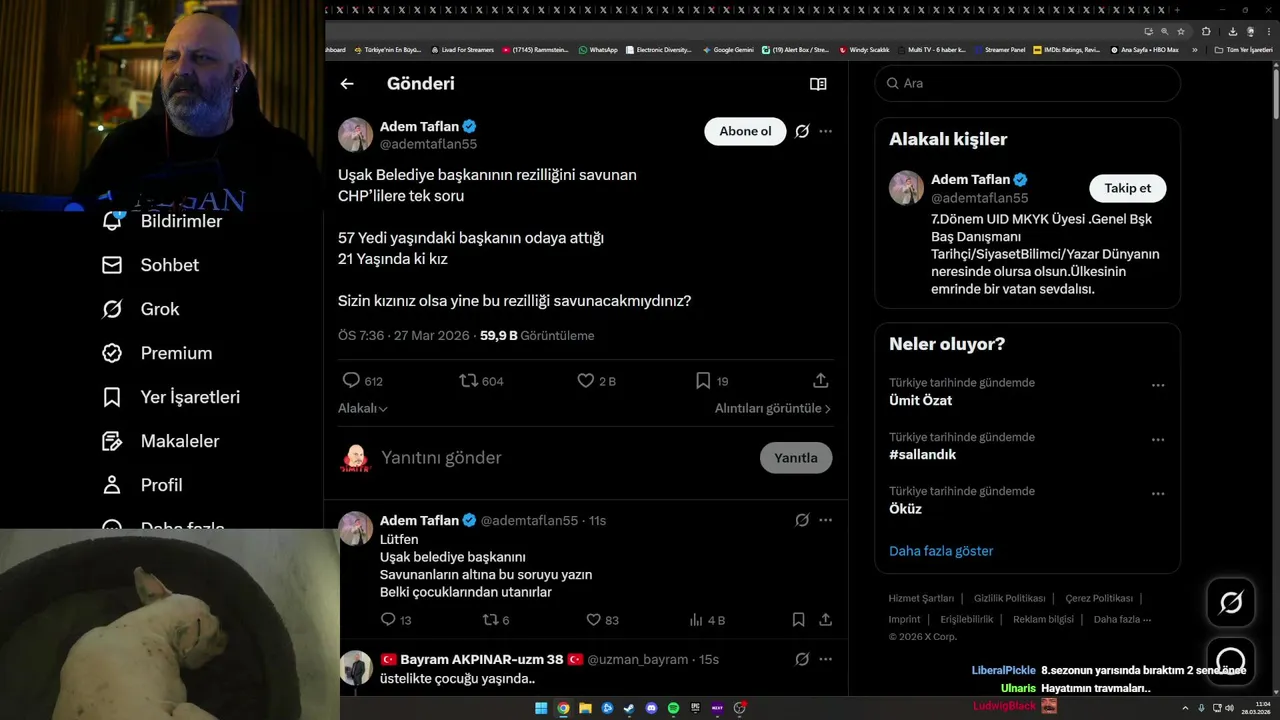Open Spotify from the Windows taskbar
Viewport: 1280px width, 720px height.
click(673, 708)
